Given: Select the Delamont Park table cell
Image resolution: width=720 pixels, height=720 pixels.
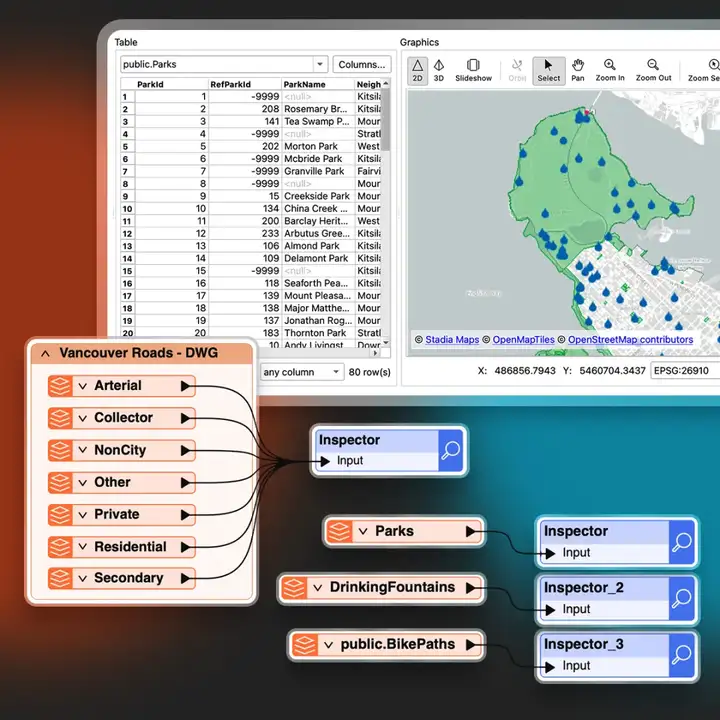Looking at the screenshot, I should pyautogui.click(x=318, y=259).
